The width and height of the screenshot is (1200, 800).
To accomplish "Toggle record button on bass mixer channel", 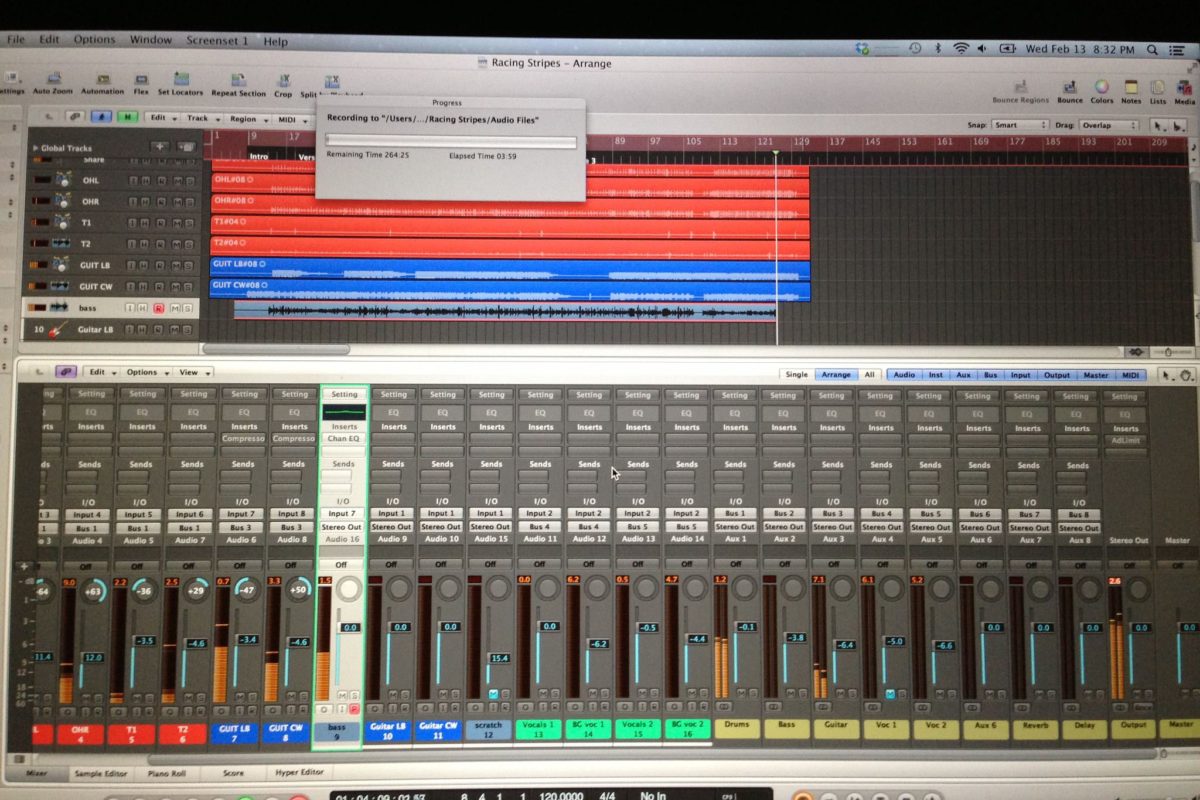I will pyautogui.click(x=353, y=708).
